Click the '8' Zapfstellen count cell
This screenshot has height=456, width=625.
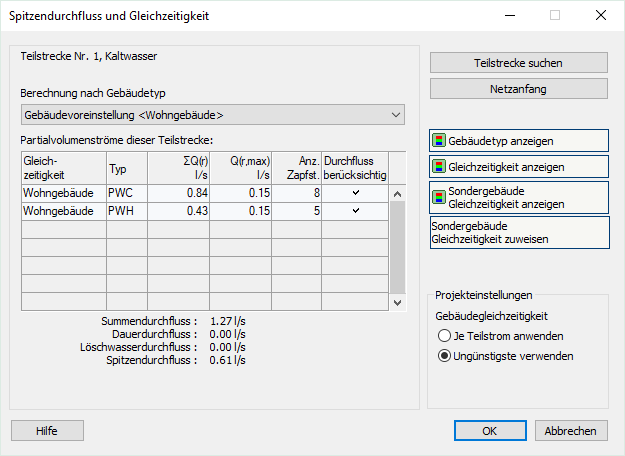point(296,193)
